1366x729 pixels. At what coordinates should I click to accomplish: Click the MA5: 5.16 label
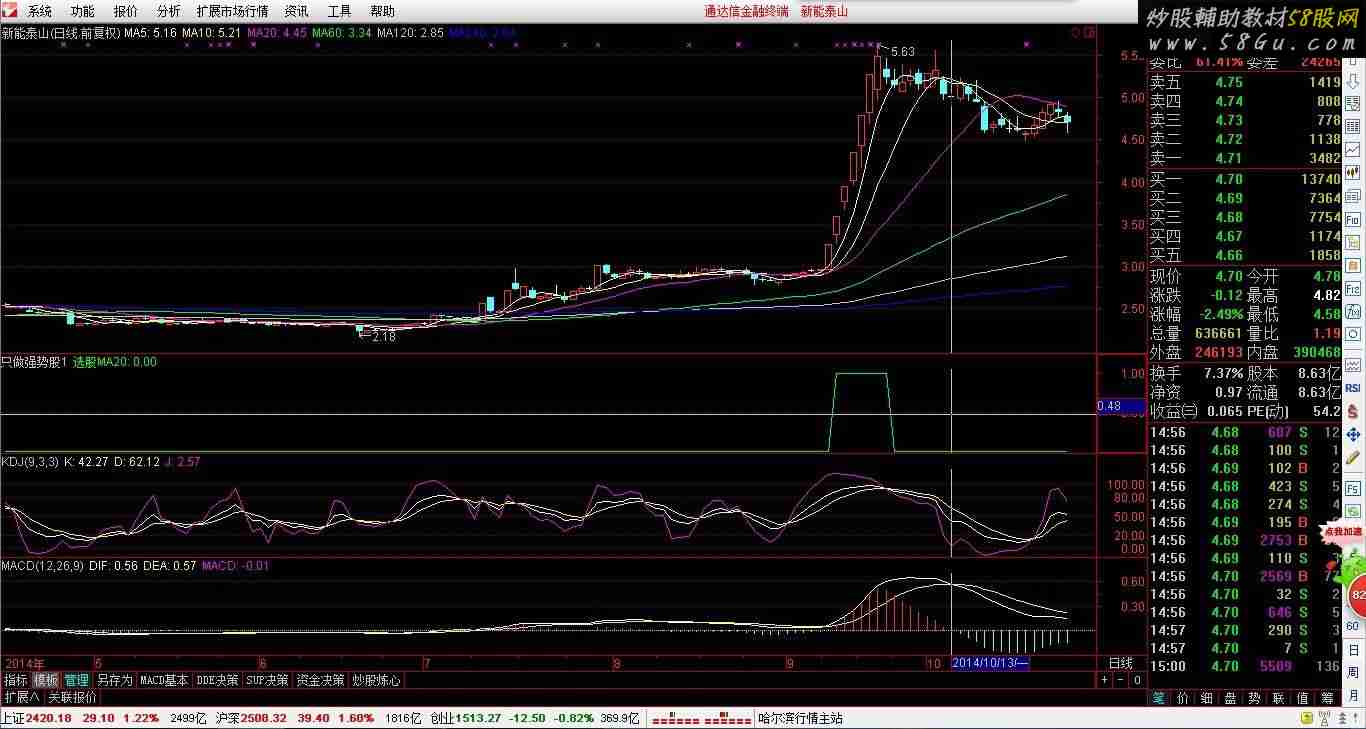click(150, 33)
